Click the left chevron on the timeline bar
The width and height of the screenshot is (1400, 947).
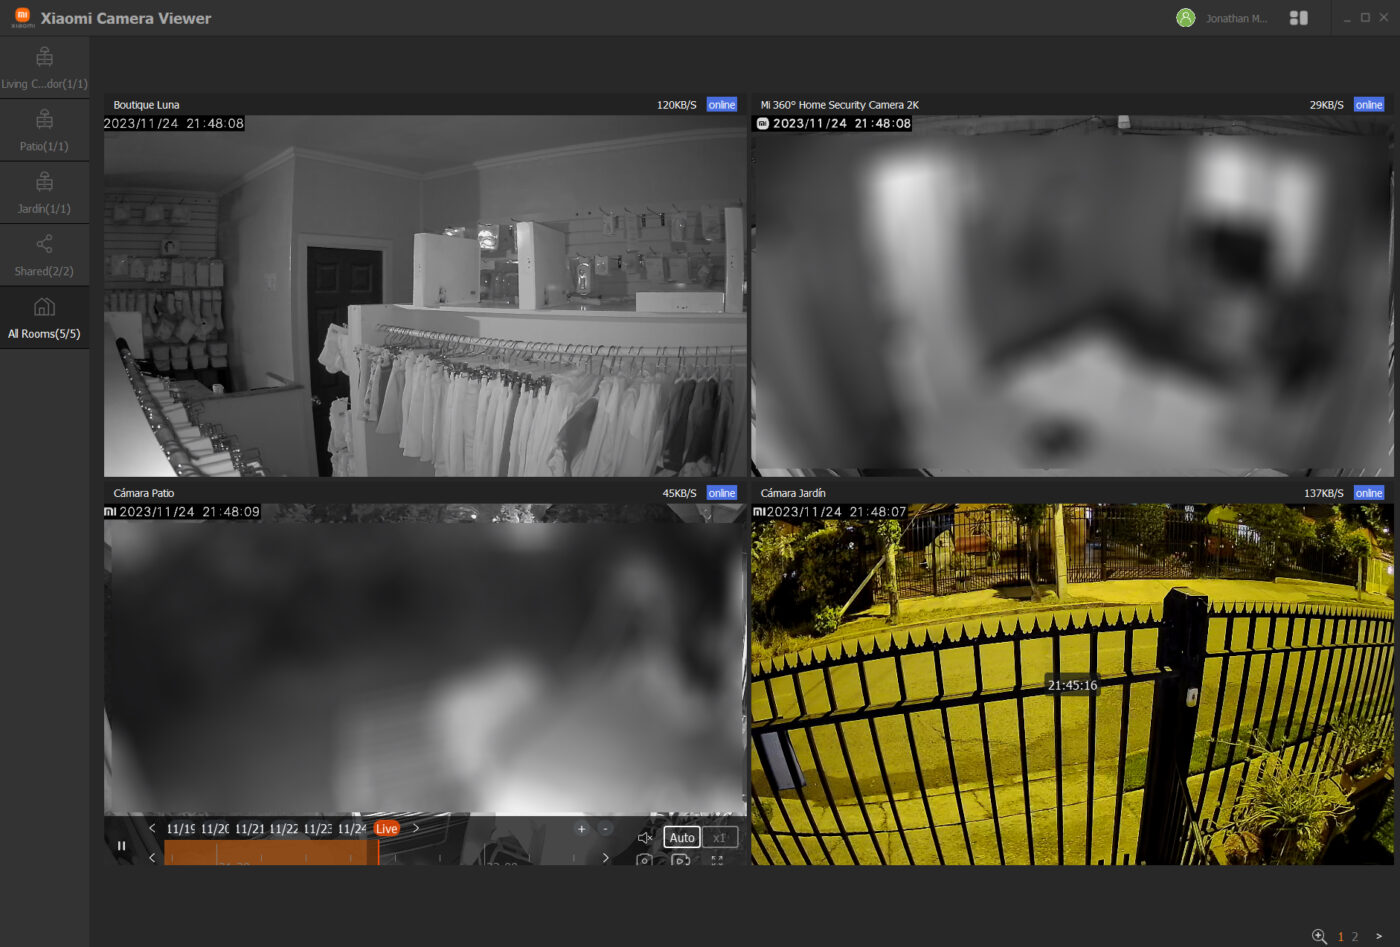coord(151,857)
